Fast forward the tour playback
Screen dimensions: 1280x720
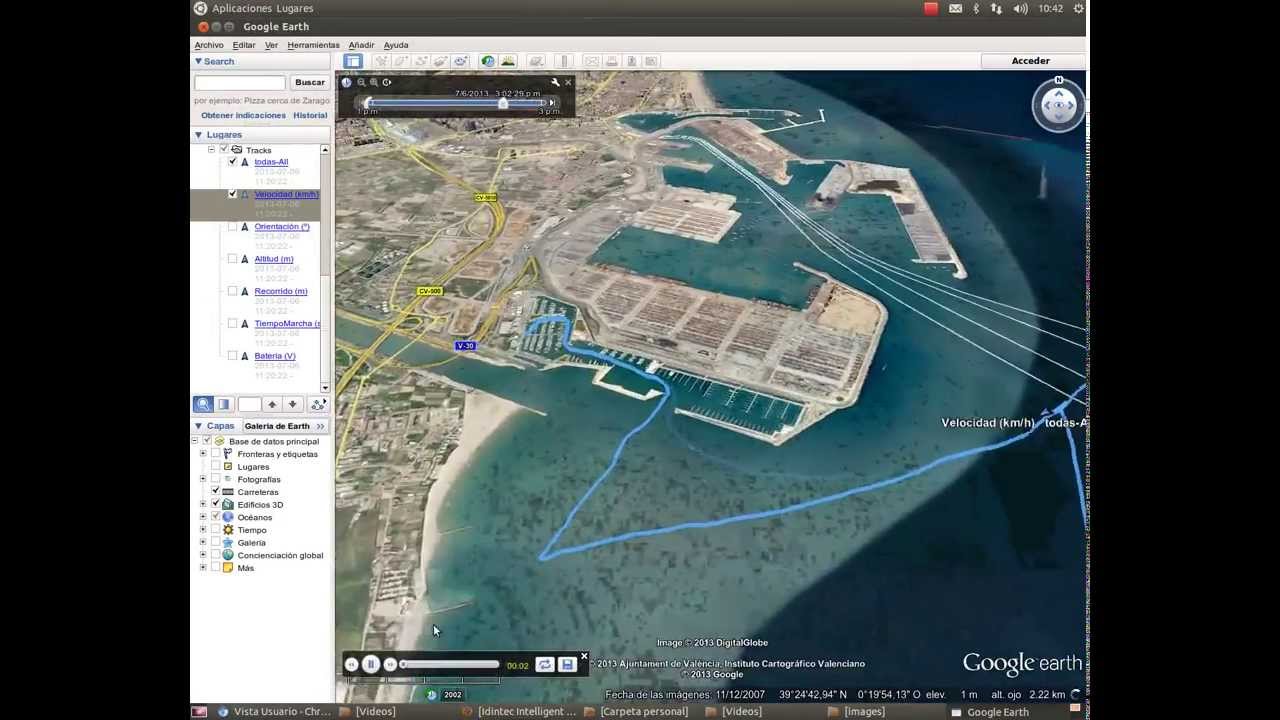pos(390,664)
